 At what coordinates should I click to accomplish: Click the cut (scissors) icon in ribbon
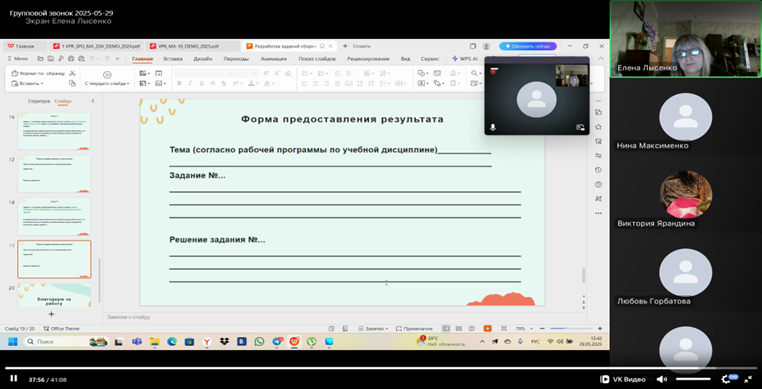click(72, 73)
